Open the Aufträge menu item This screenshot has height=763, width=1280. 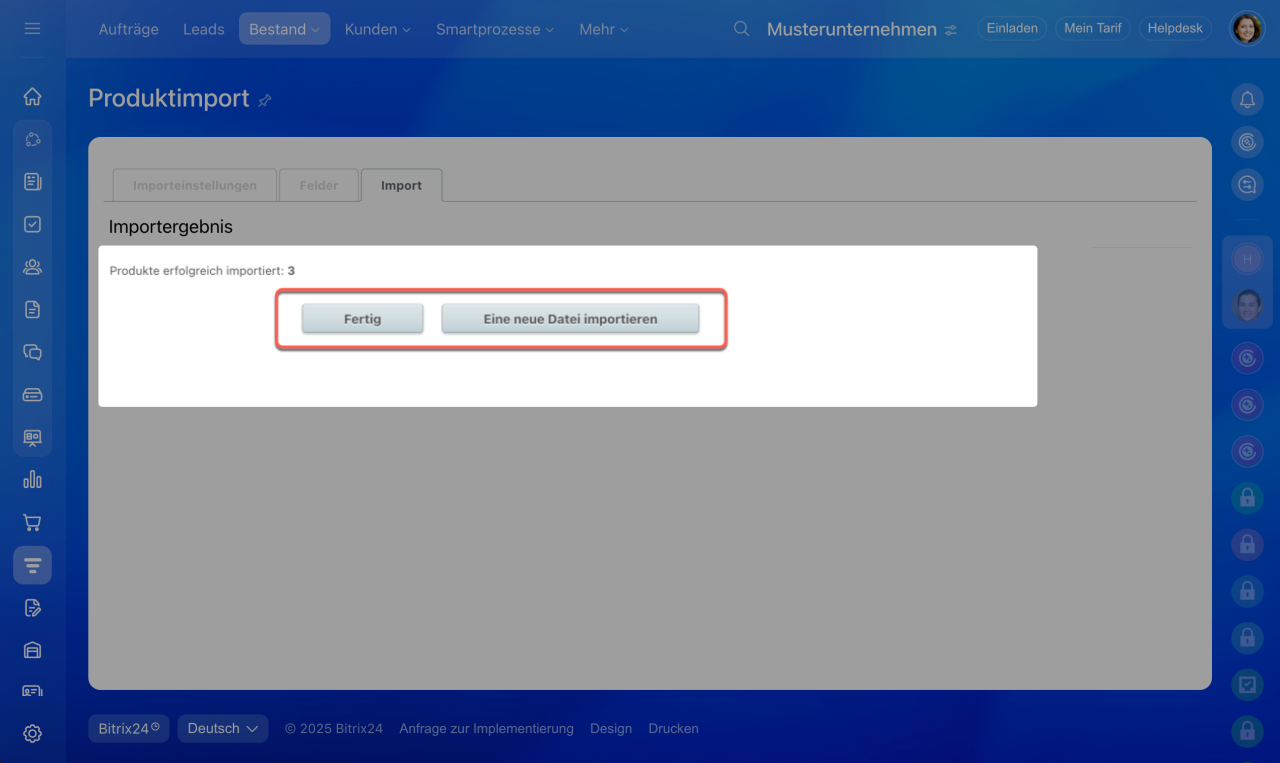point(128,29)
